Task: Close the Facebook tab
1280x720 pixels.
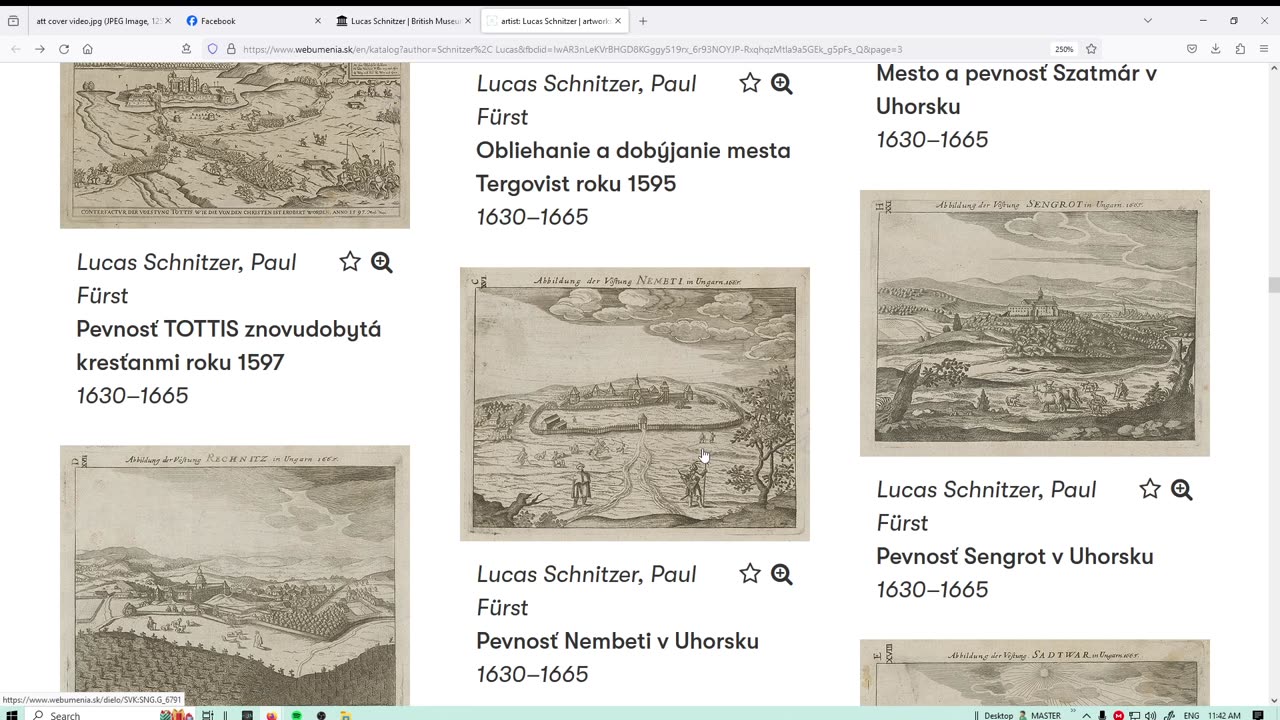Action: pyautogui.click(x=318, y=20)
